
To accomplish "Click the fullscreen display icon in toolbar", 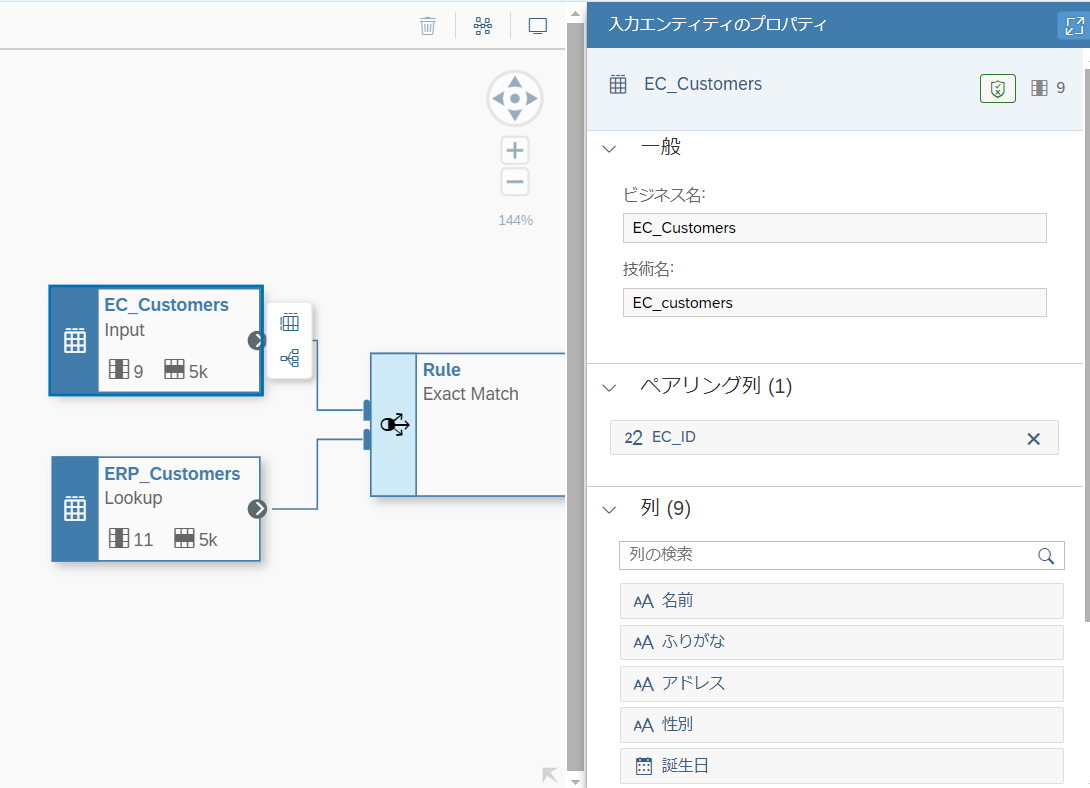I will tap(537, 26).
